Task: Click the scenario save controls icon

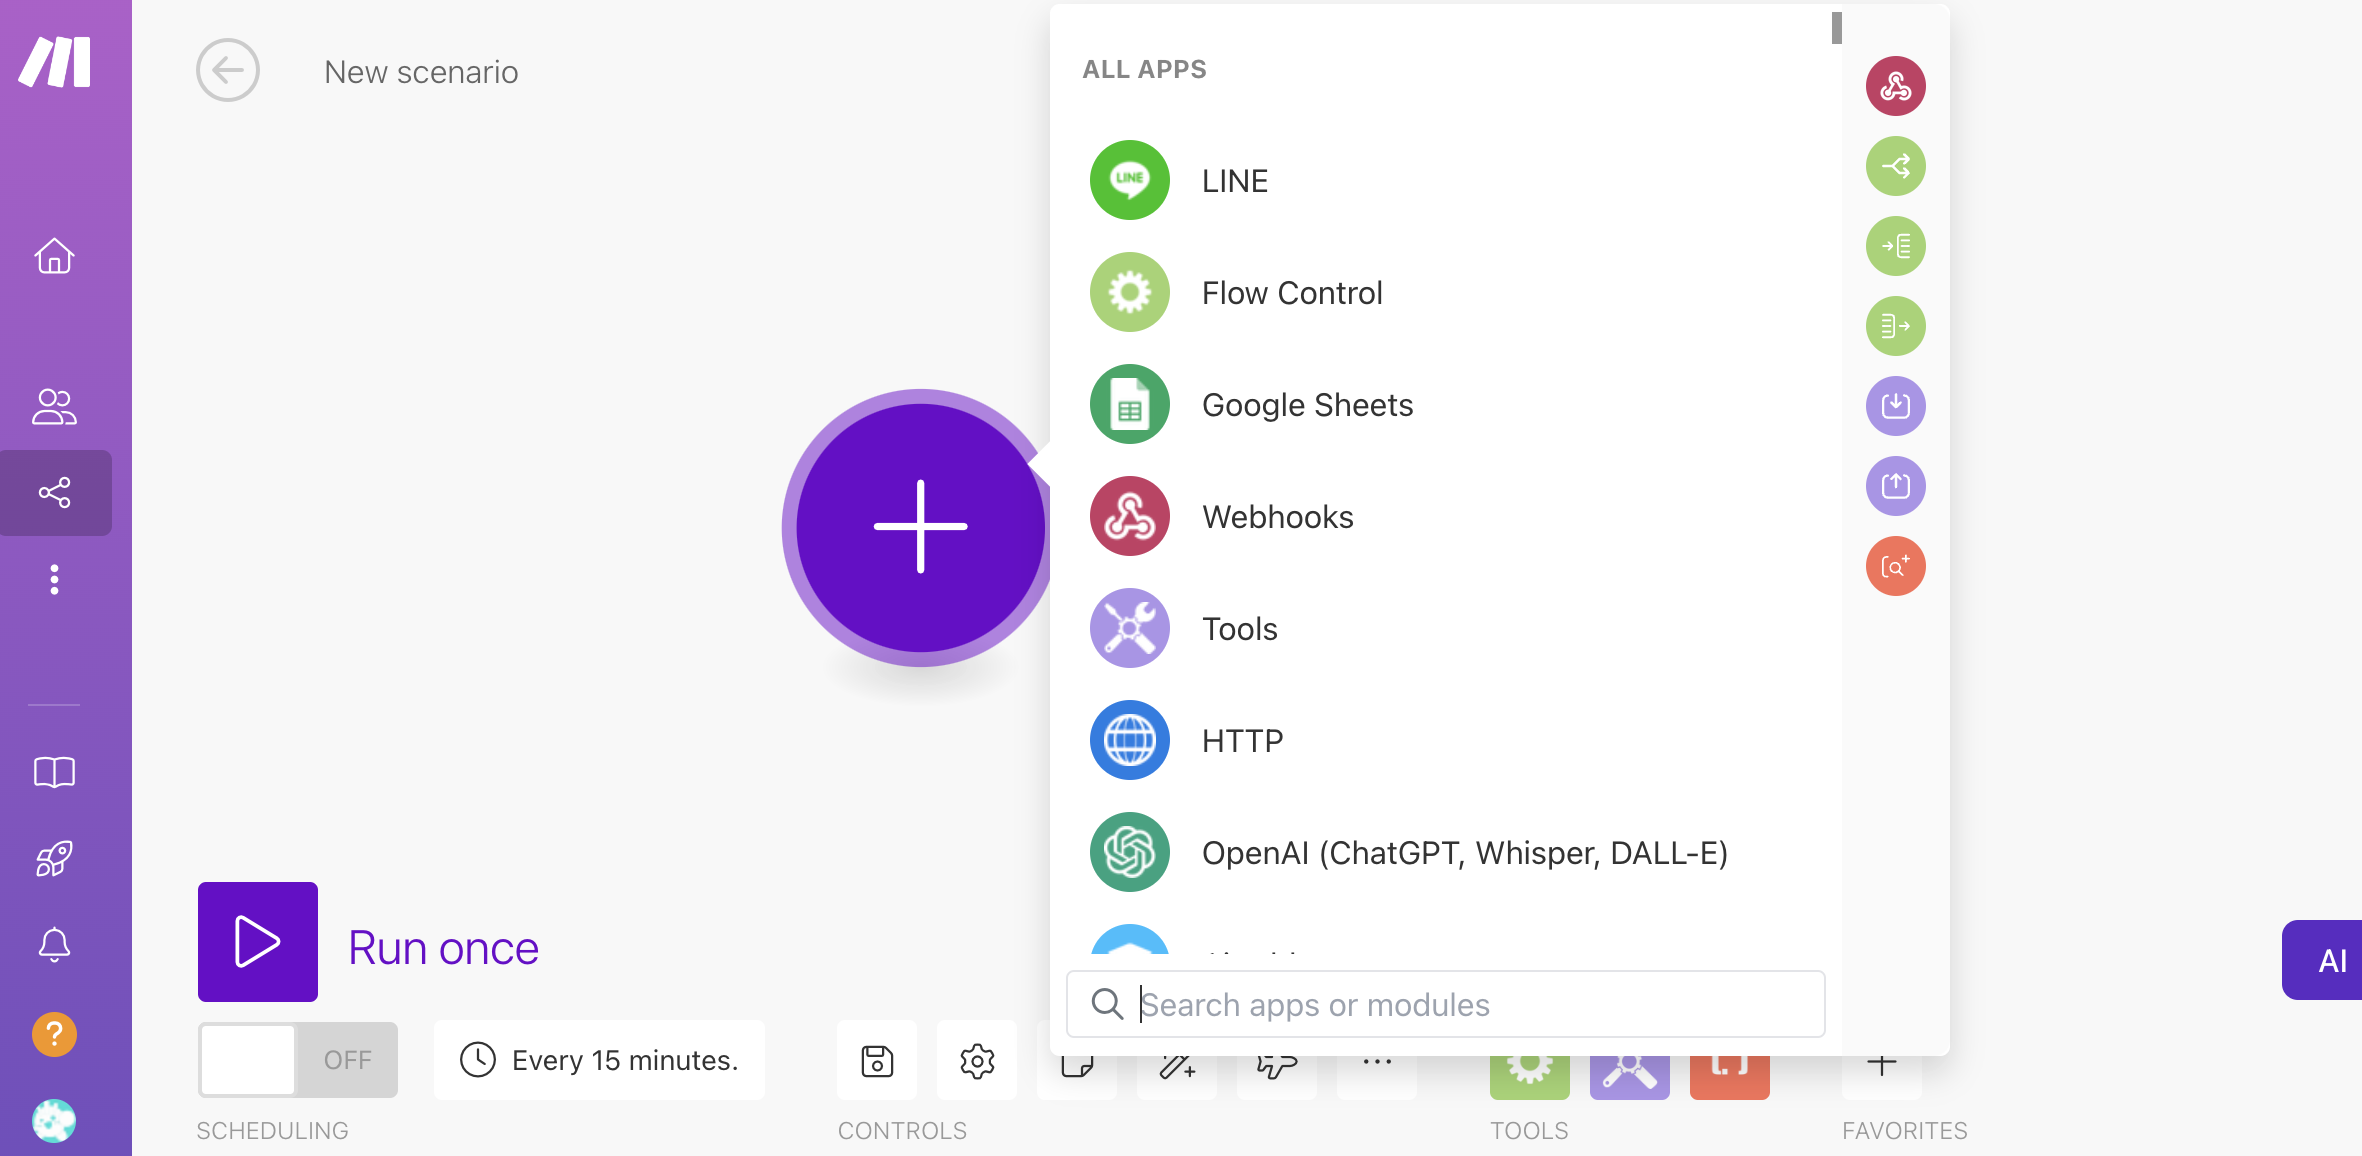Action: click(877, 1060)
